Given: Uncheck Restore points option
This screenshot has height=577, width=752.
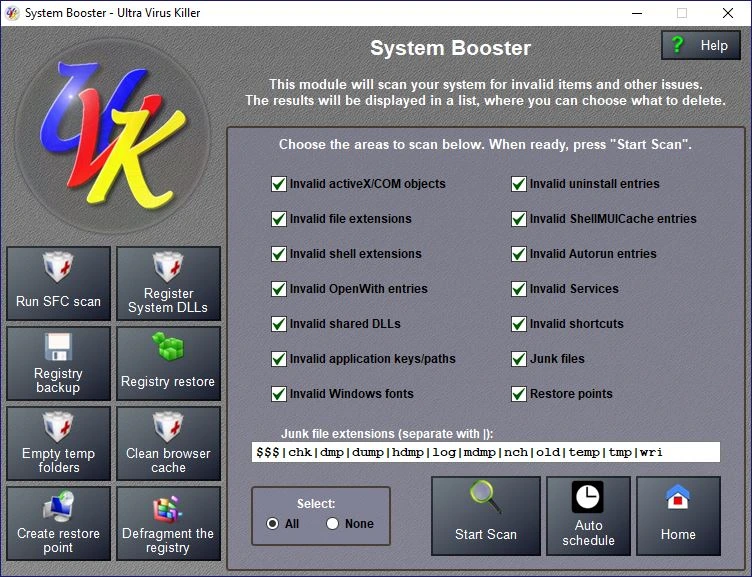Looking at the screenshot, I should click(519, 394).
